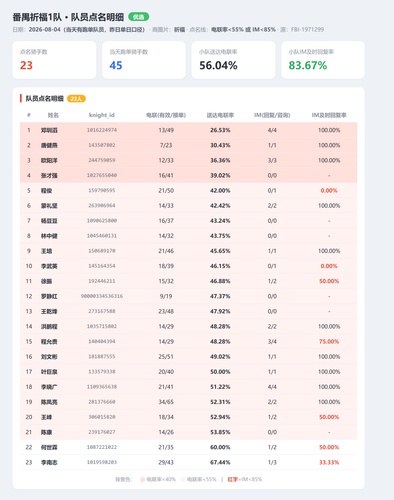This screenshot has height=500, width=394.
Task: Click knight id 1090625800 in row 7
Action: (102, 221)
